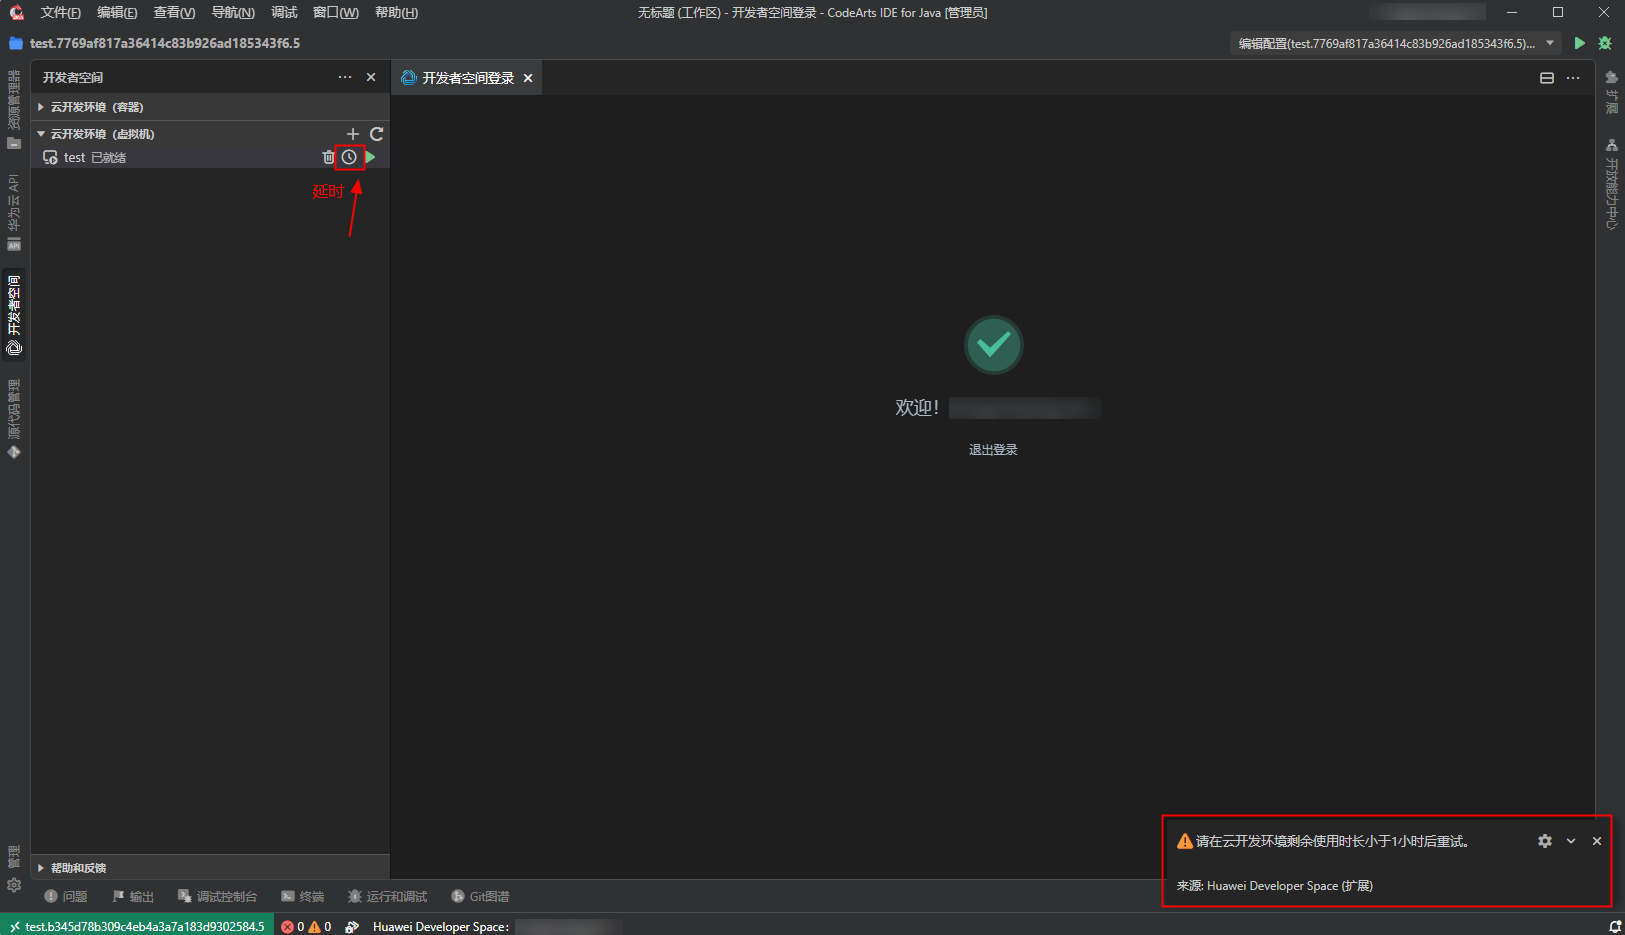Open the 调试控制台 bottom panel tab
Image resolution: width=1625 pixels, height=935 pixels.
point(217,897)
